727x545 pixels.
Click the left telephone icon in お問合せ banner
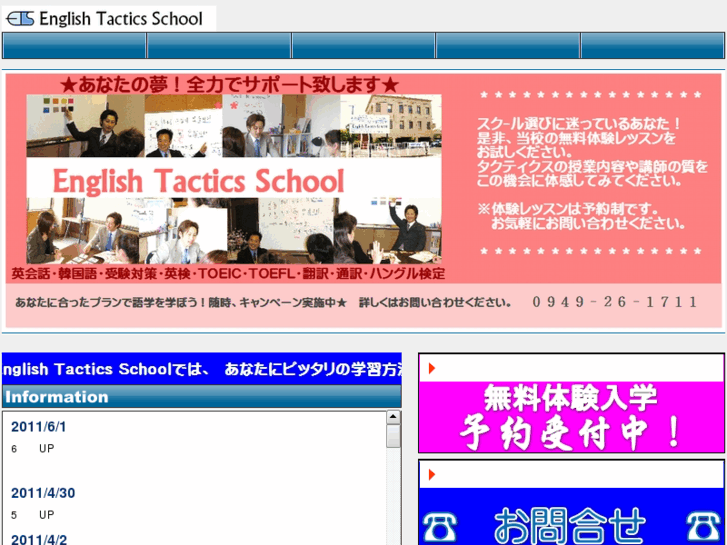click(440, 527)
